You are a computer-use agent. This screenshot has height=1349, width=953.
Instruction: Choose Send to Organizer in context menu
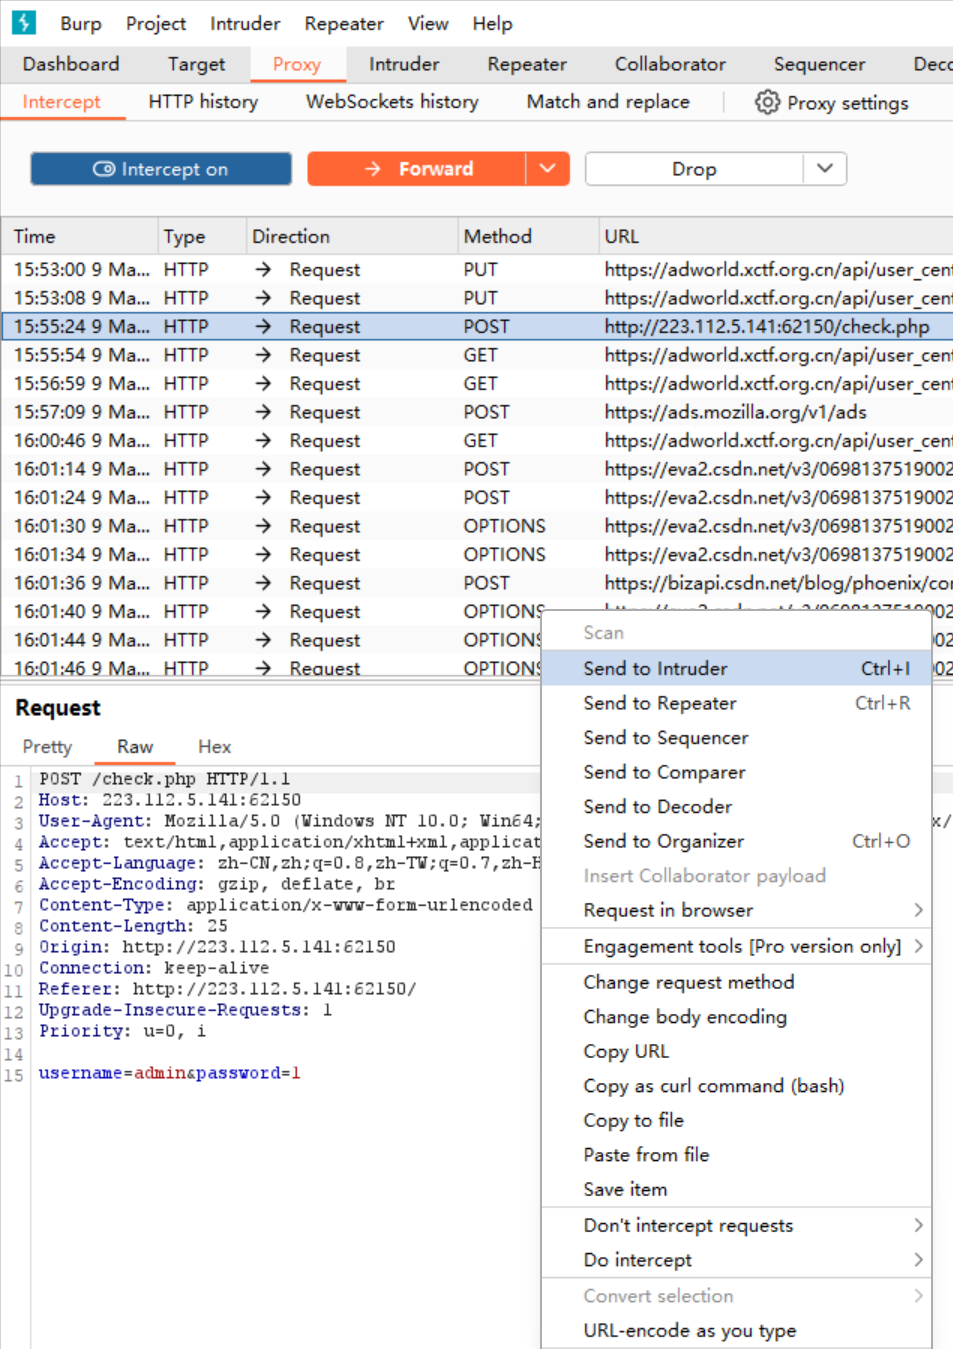point(736,841)
